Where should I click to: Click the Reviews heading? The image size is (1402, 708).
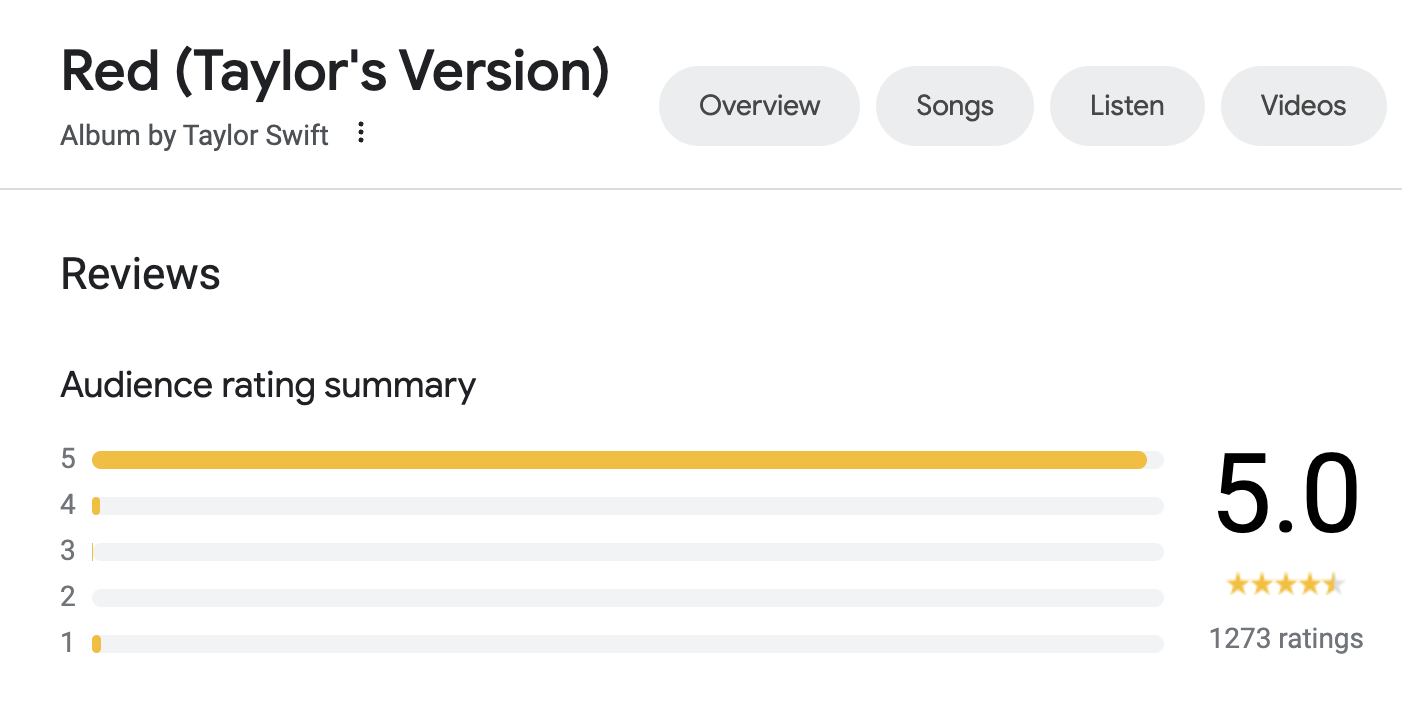click(140, 273)
